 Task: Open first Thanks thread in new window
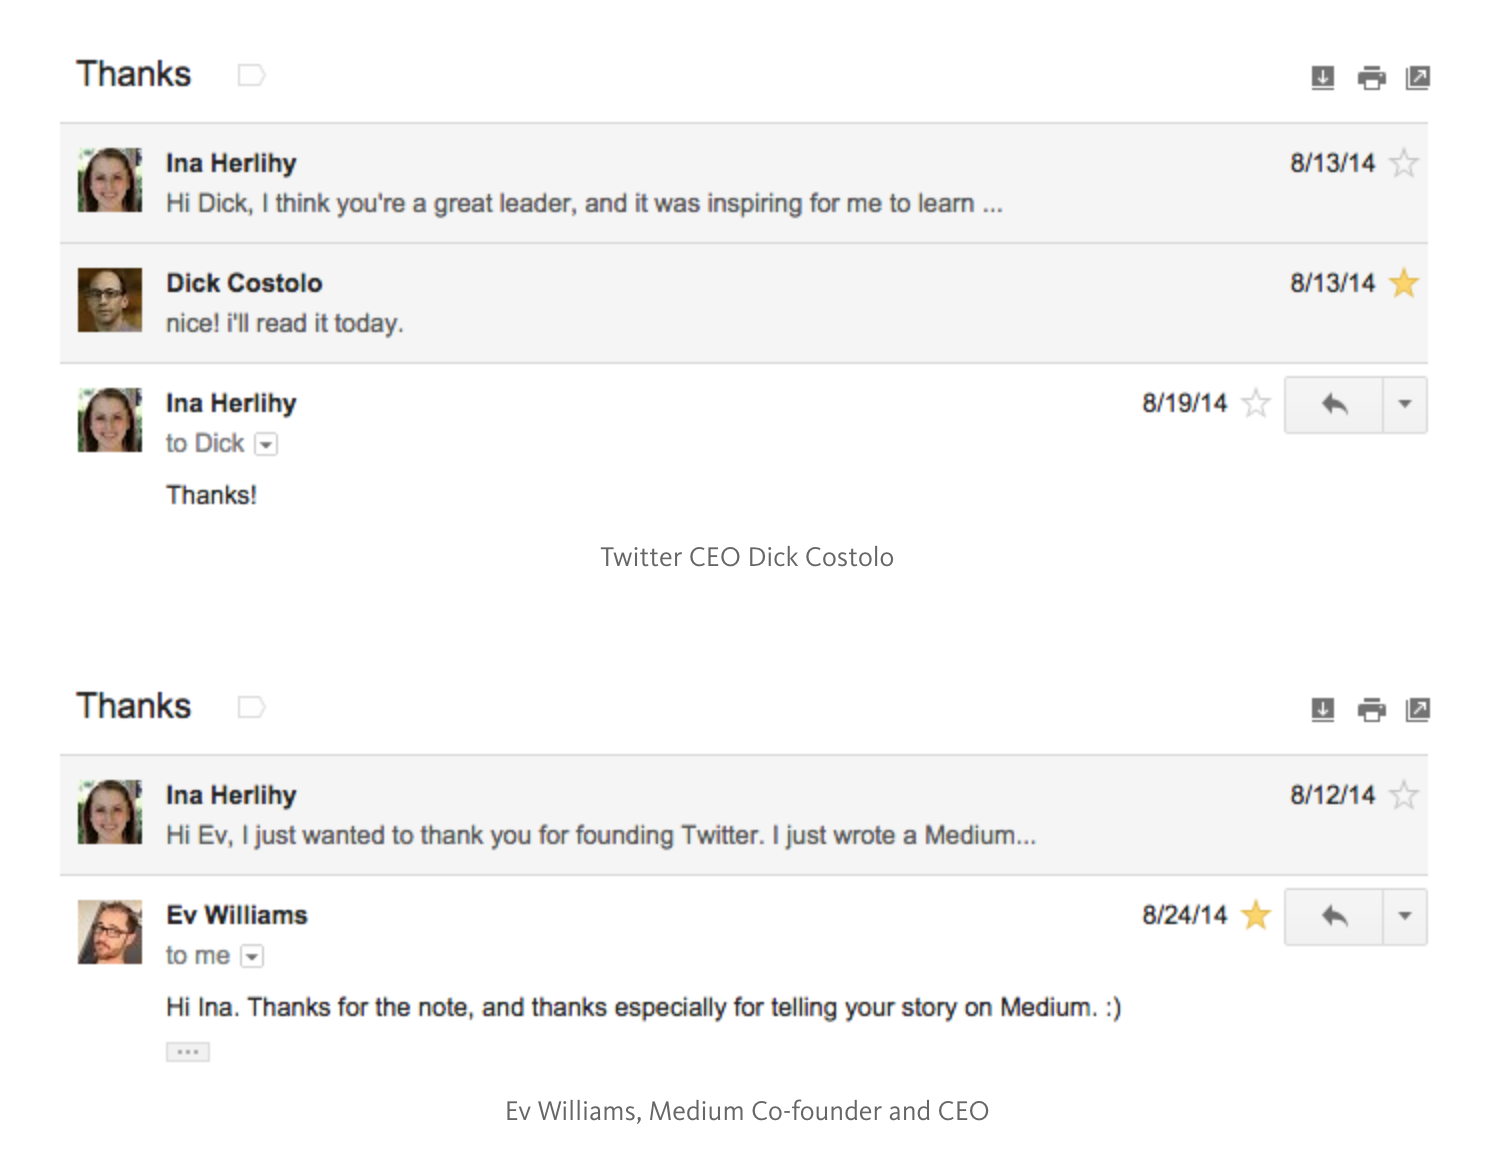click(1417, 77)
